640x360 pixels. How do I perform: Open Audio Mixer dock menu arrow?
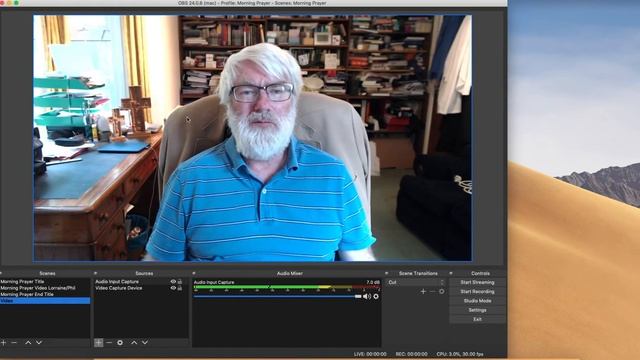tap(194, 273)
